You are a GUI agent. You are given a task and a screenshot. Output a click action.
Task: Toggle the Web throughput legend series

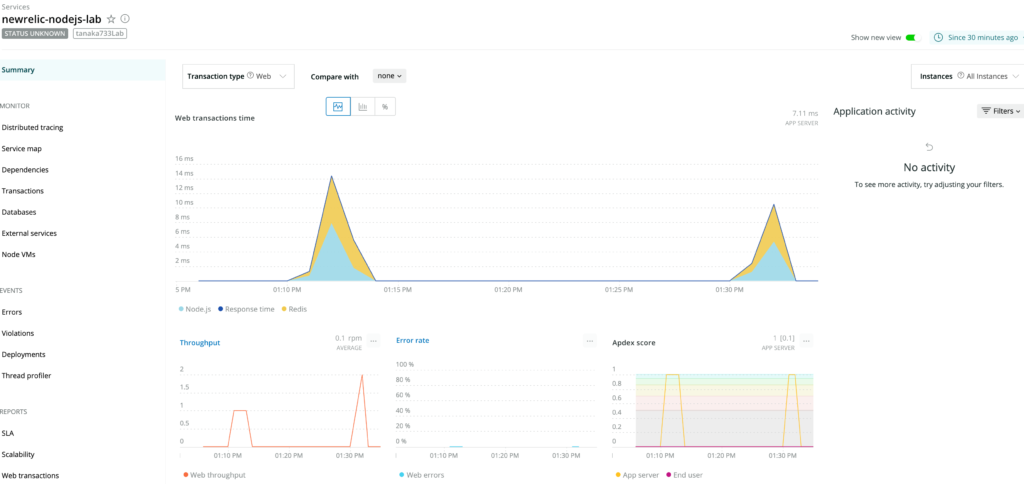pyautogui.click(x=215, y=475)
